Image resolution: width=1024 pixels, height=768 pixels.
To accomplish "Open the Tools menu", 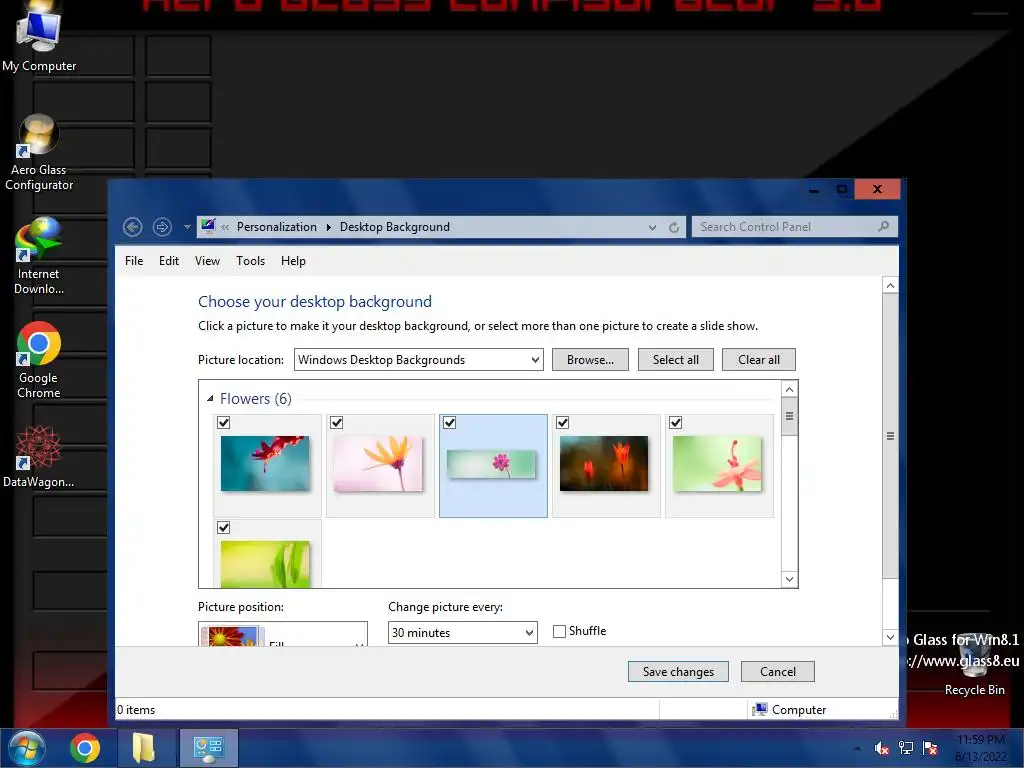I will tap(250, 261).
